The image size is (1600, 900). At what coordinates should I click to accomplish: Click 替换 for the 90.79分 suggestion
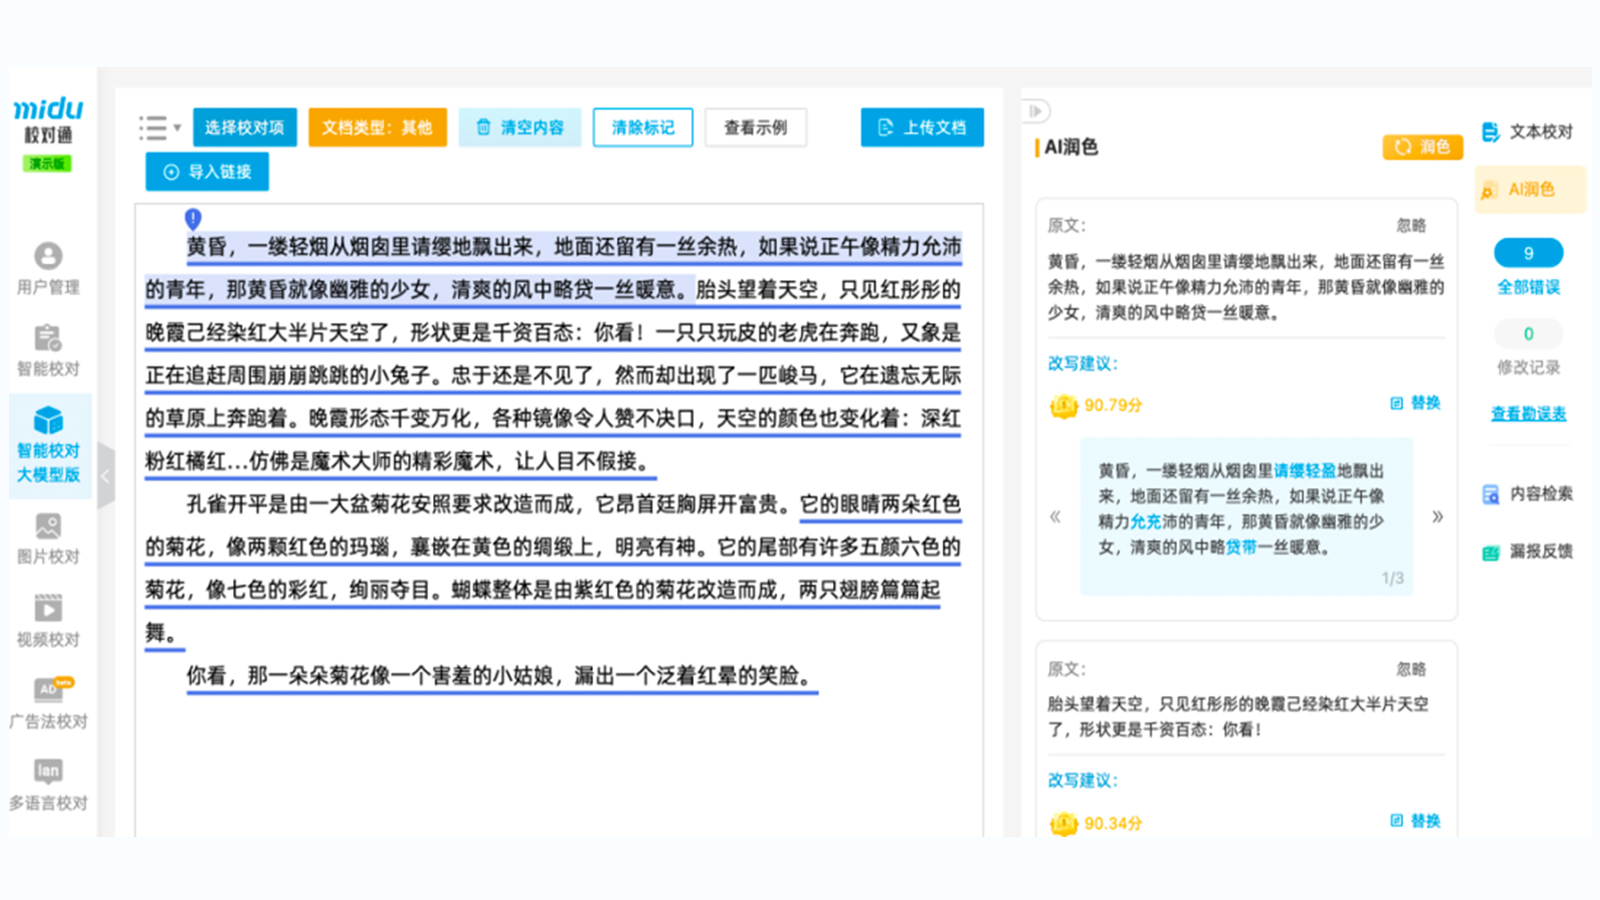pyautogui.click(x=1415, y=403)
